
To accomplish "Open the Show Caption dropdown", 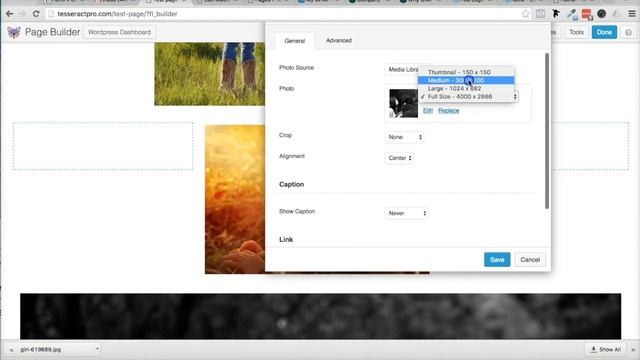I will click(x=407, y=213).
